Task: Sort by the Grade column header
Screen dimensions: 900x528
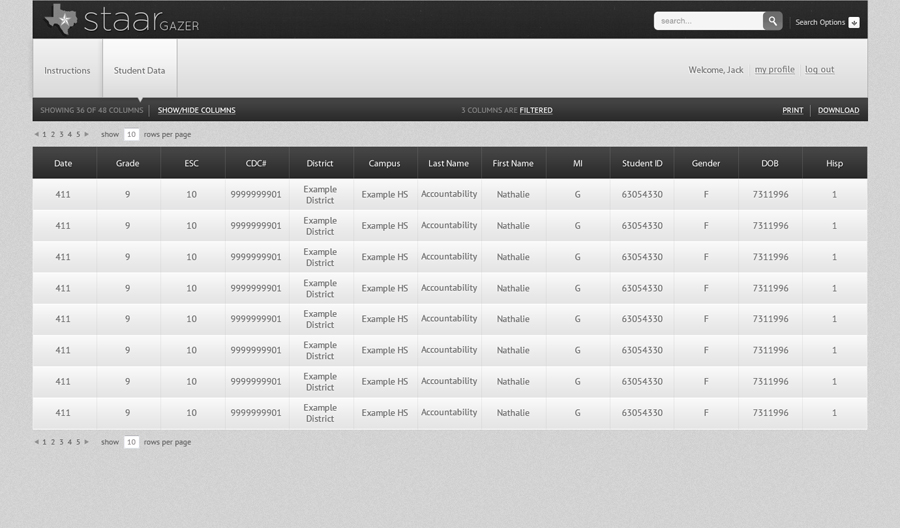Action: 127,163
